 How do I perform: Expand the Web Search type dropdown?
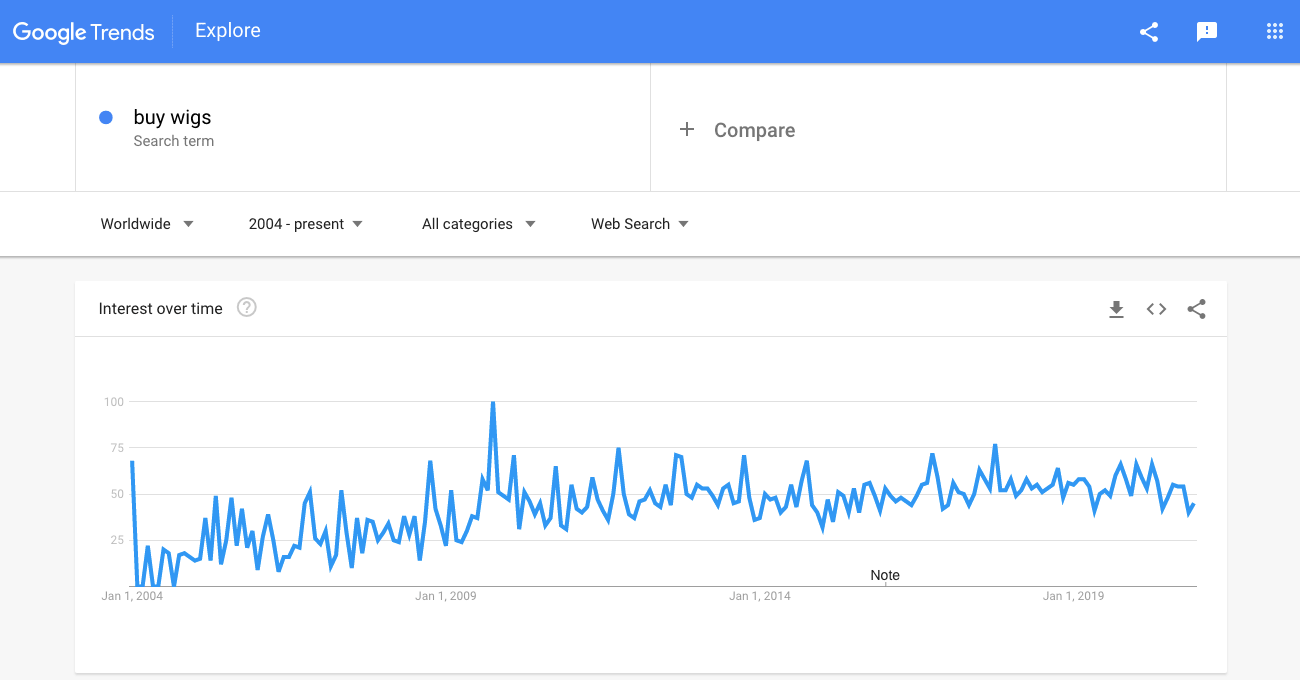[x=640, y=224]
